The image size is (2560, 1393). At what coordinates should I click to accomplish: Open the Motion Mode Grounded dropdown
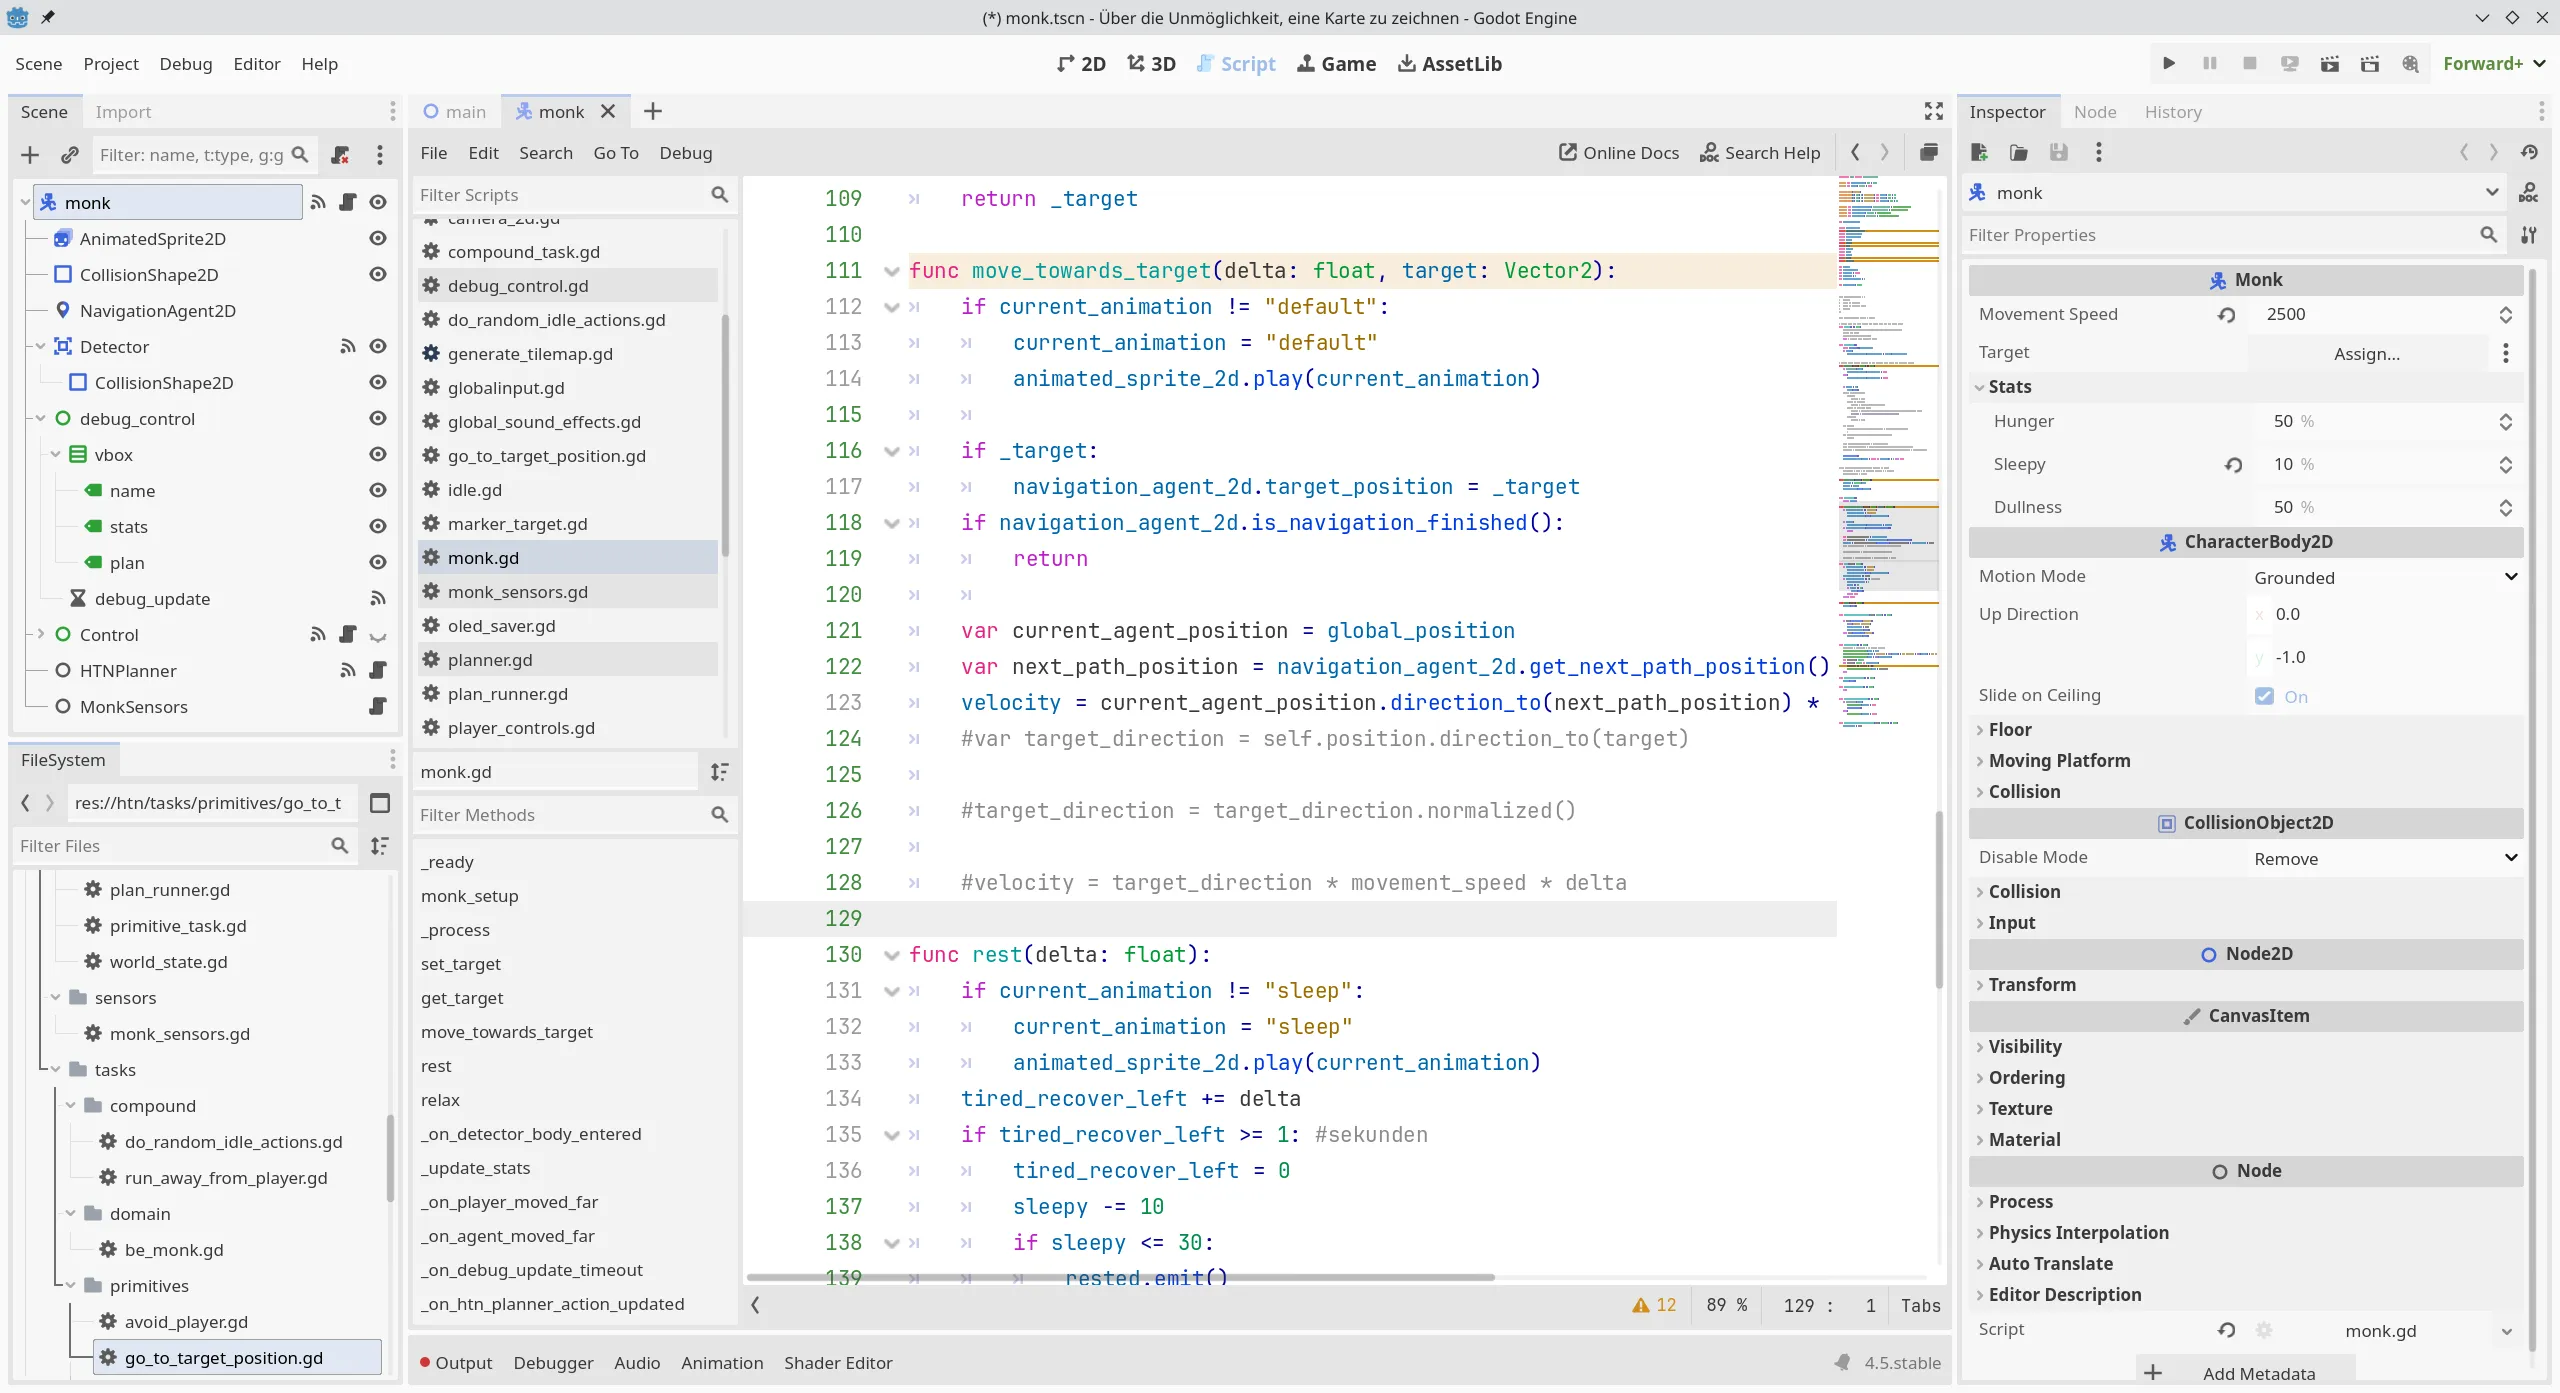click(x=2384, y=577)
